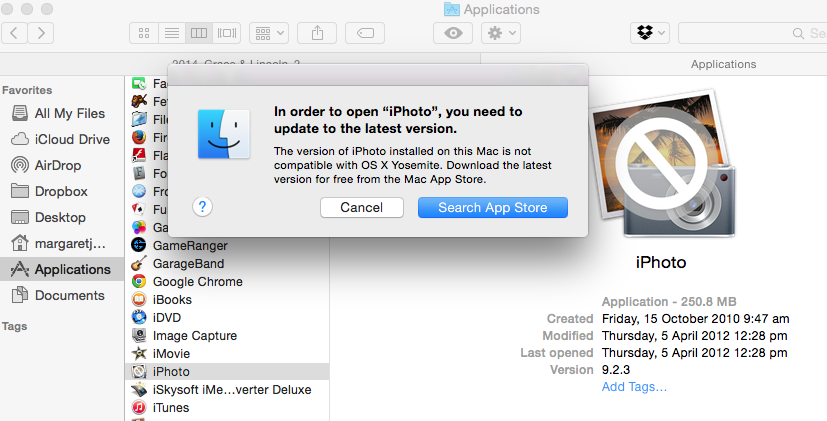827x421 pixels.
Task: Select Image Capture in the list
Action: 227,336
